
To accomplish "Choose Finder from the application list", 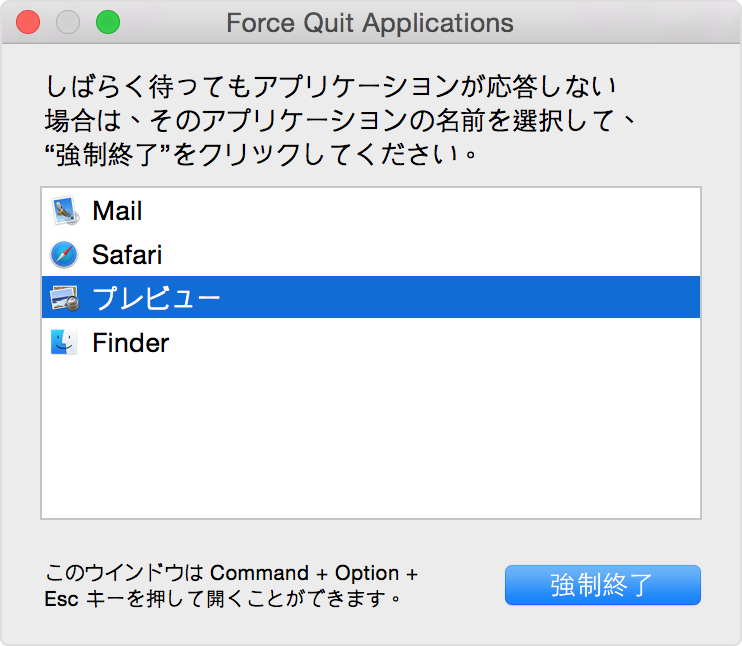I will point(131,343).
